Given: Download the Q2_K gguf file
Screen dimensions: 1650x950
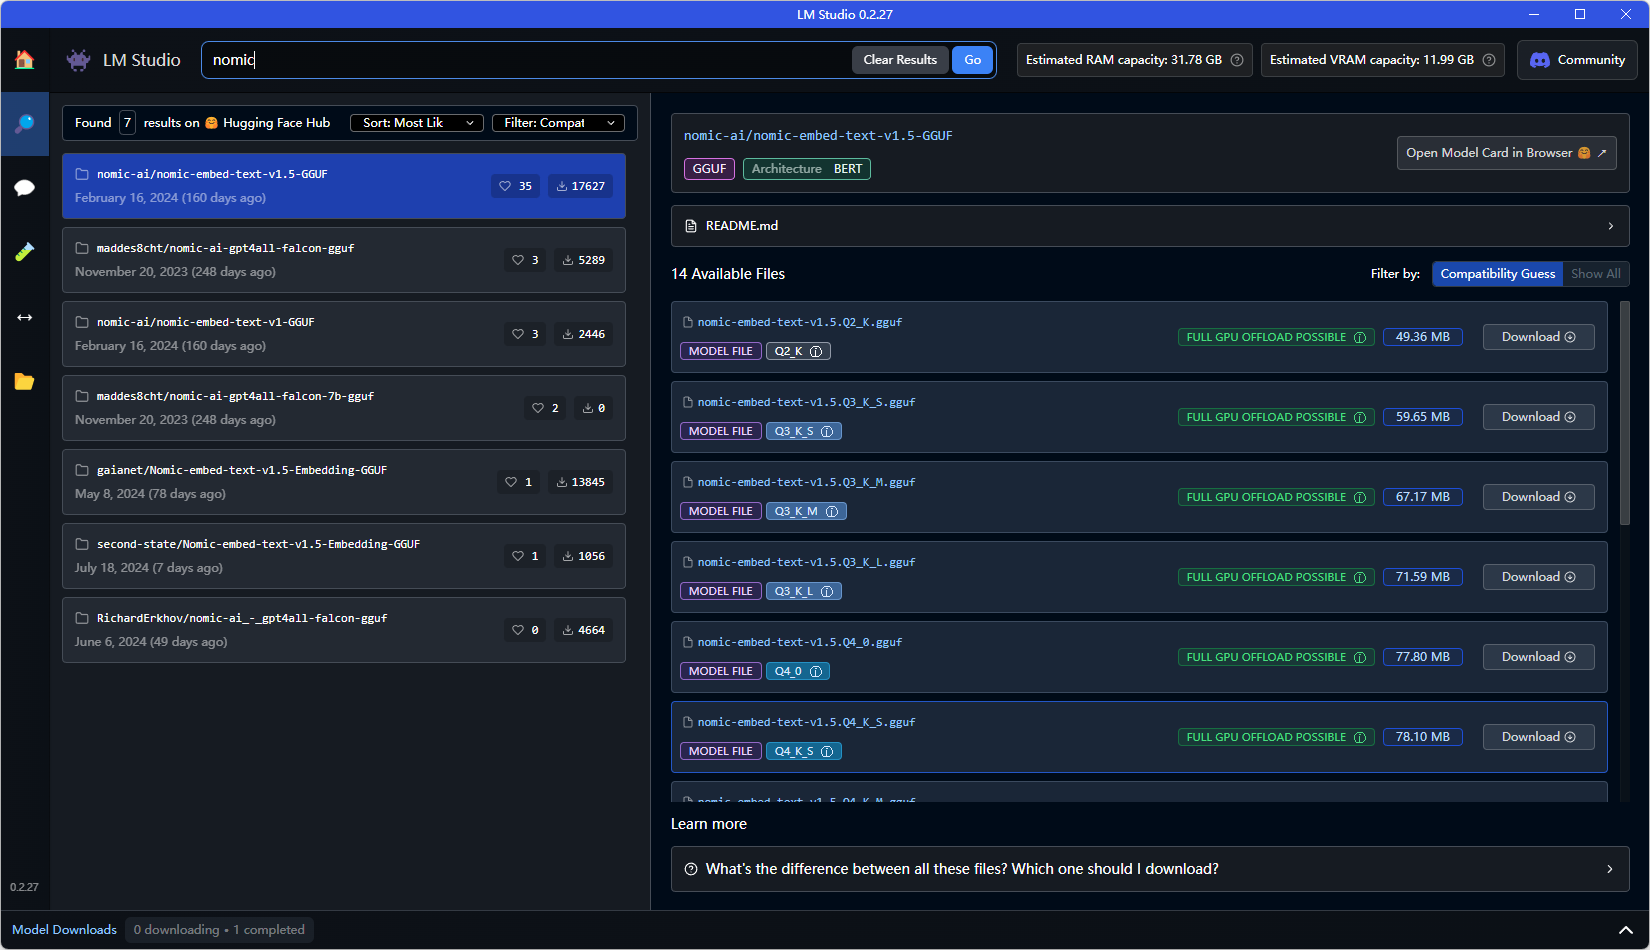Looking at the screenshot, I should click(1538, 337).
